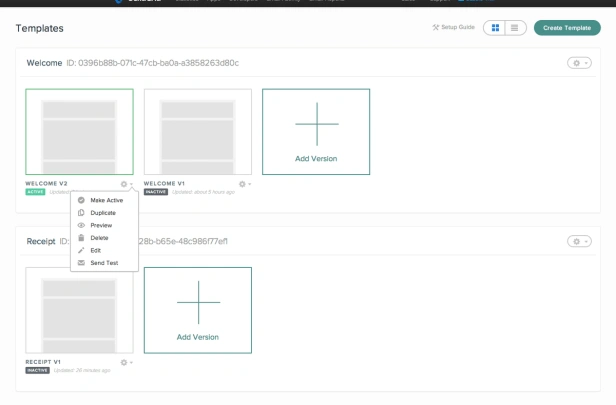Add a version to Welcome template
Image resolution: width=616 pixels, height=405 pixels.
[316, 132]
